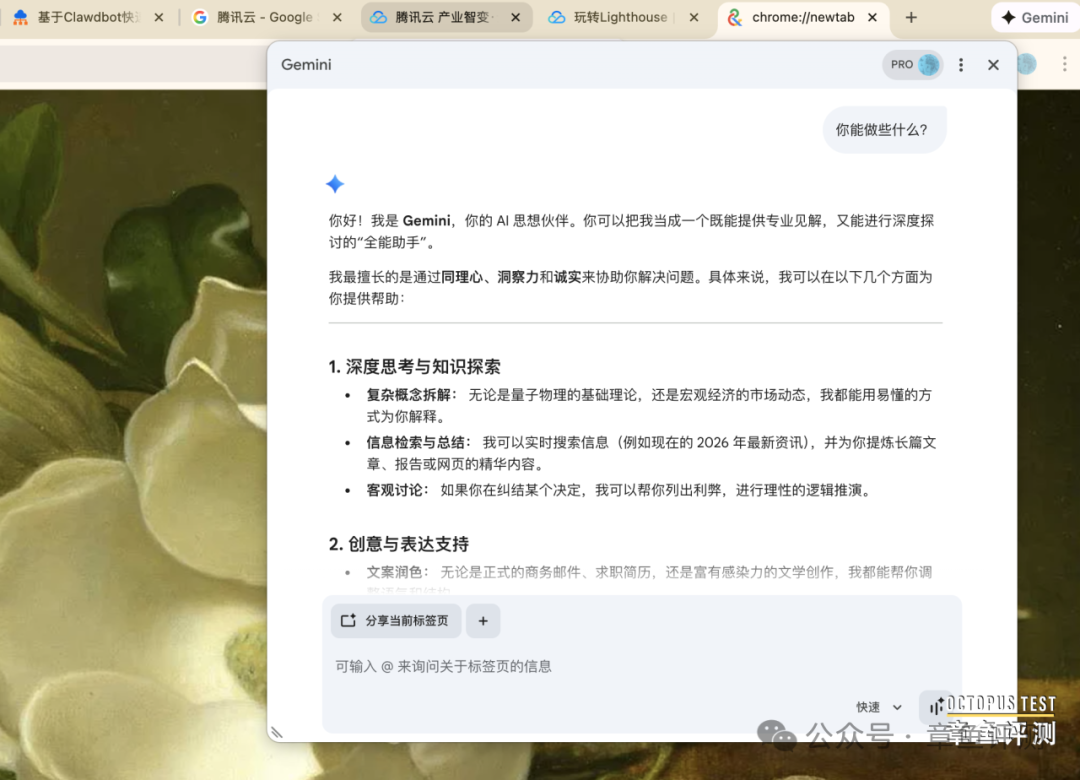Click the user message 你能做些什么？

(x=884, y=130)
